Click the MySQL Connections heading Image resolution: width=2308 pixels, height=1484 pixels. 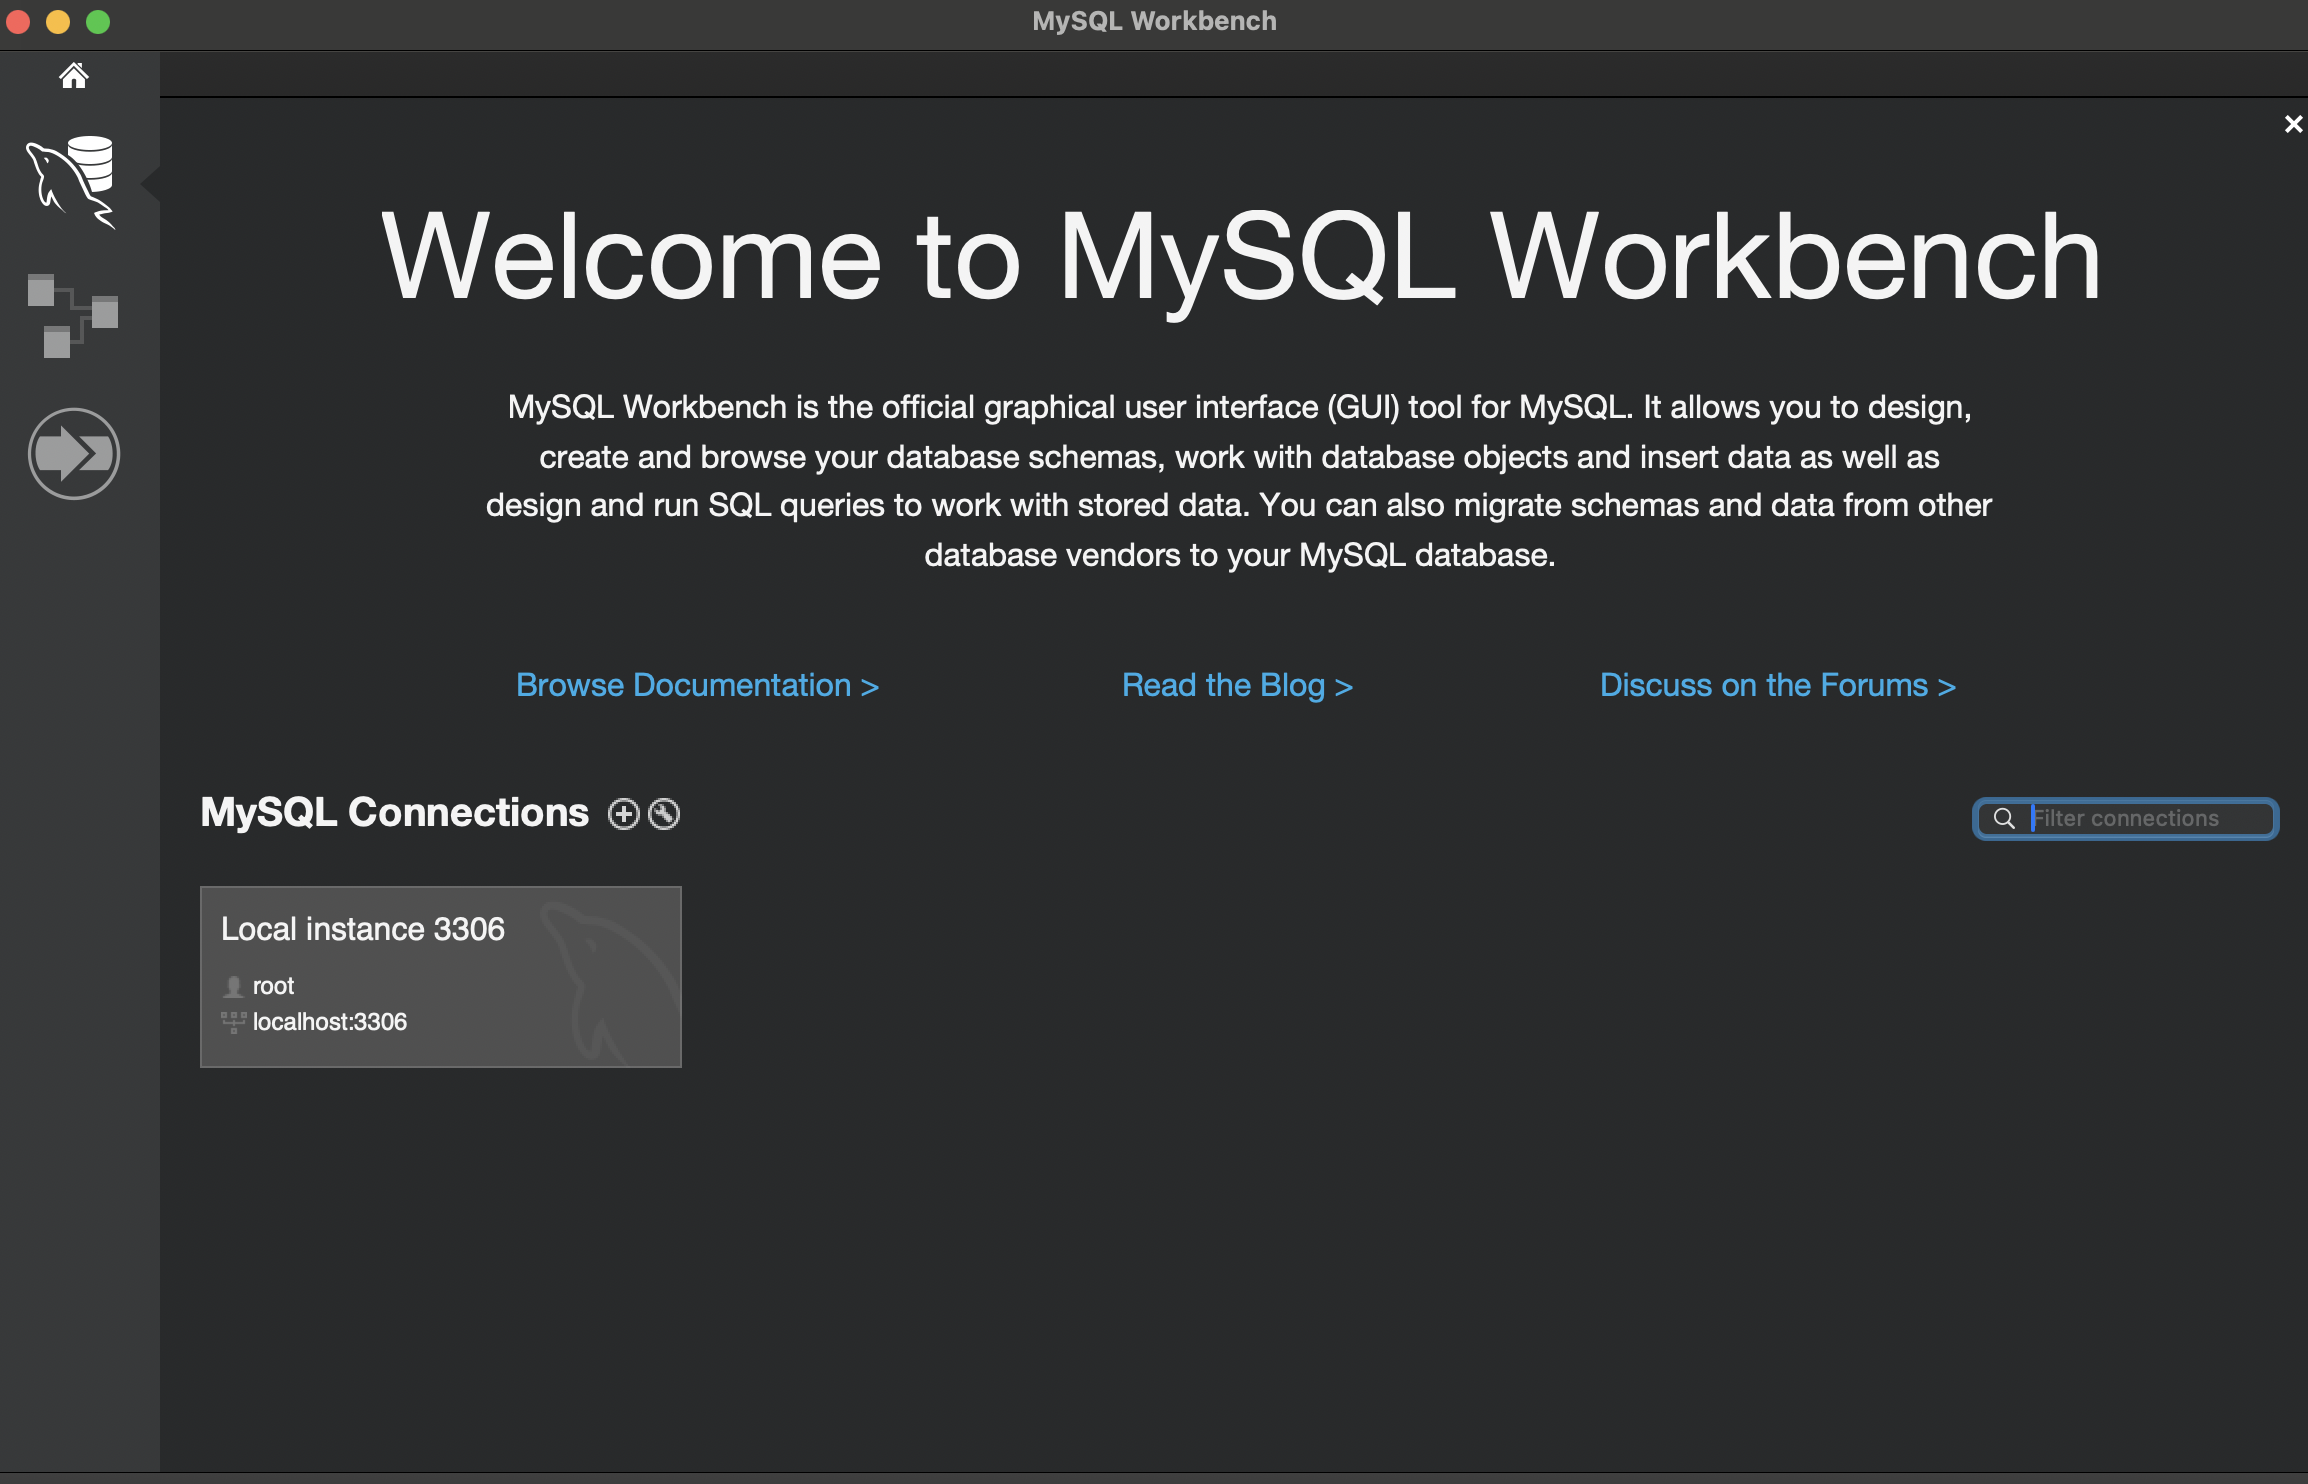tap(394, 812)
